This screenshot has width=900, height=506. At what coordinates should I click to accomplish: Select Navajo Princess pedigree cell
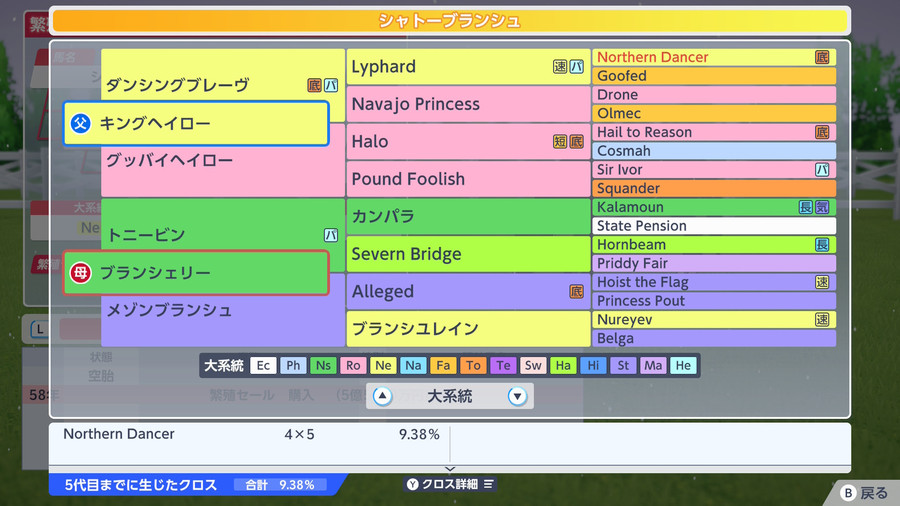[x=468, y=104]
